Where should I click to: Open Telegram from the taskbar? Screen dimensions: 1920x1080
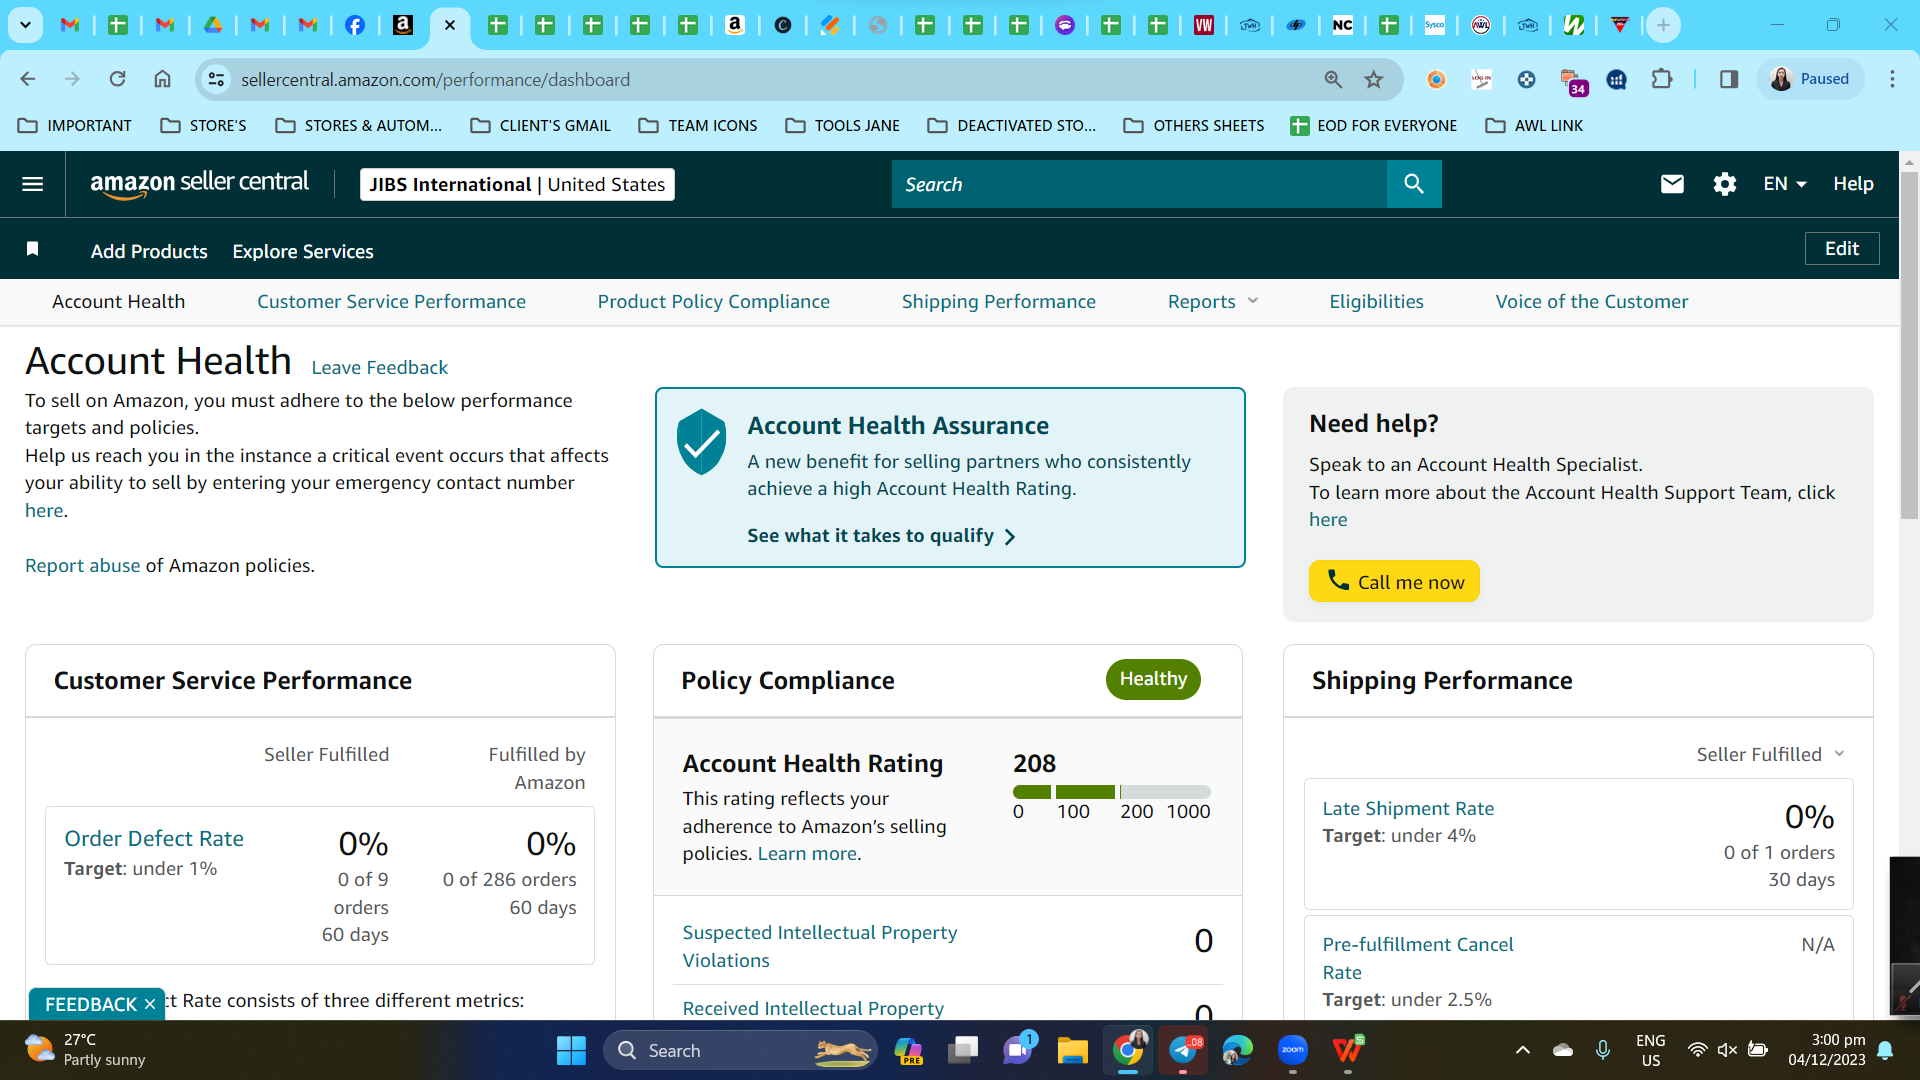(1183, 1050)
